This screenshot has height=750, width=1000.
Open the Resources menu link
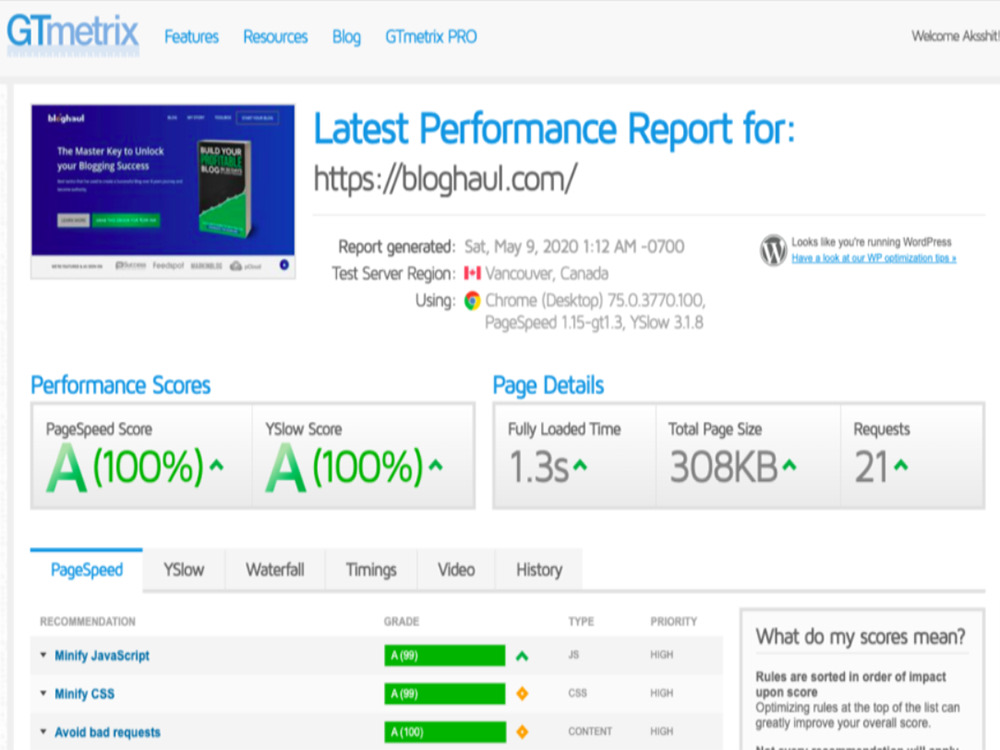276,37
